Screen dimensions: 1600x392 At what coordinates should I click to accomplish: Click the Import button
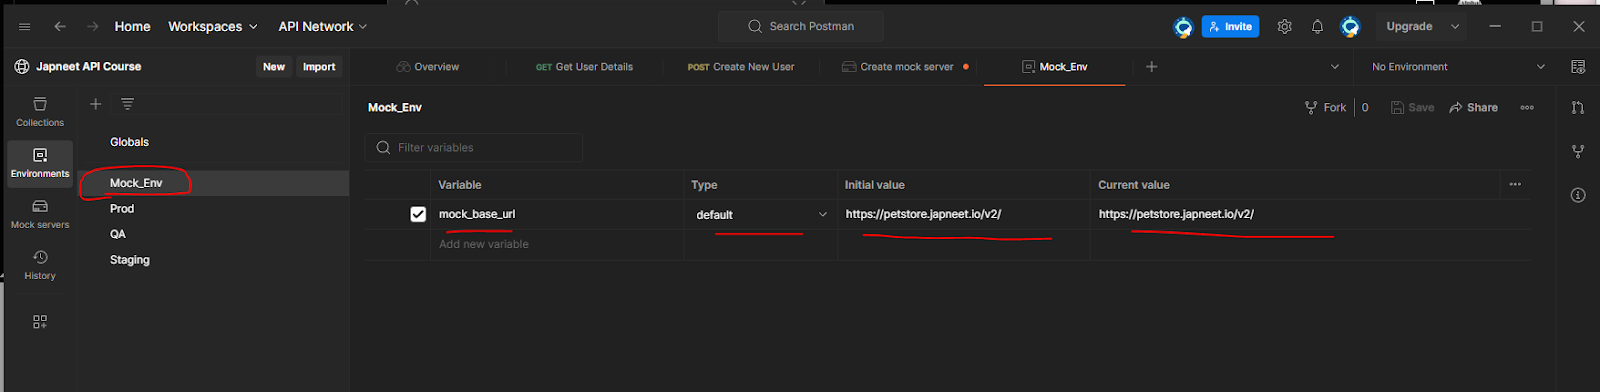tap(319, 67)
